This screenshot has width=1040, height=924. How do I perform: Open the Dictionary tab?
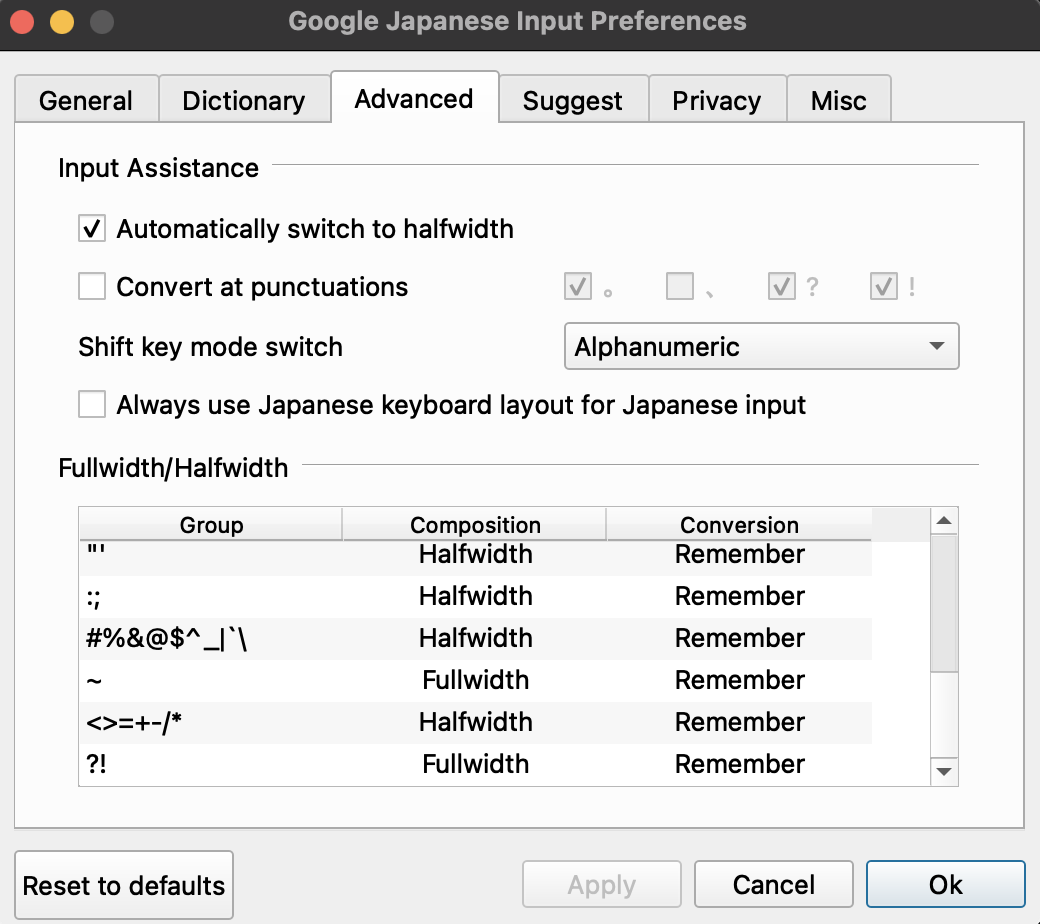coord(244,100)
